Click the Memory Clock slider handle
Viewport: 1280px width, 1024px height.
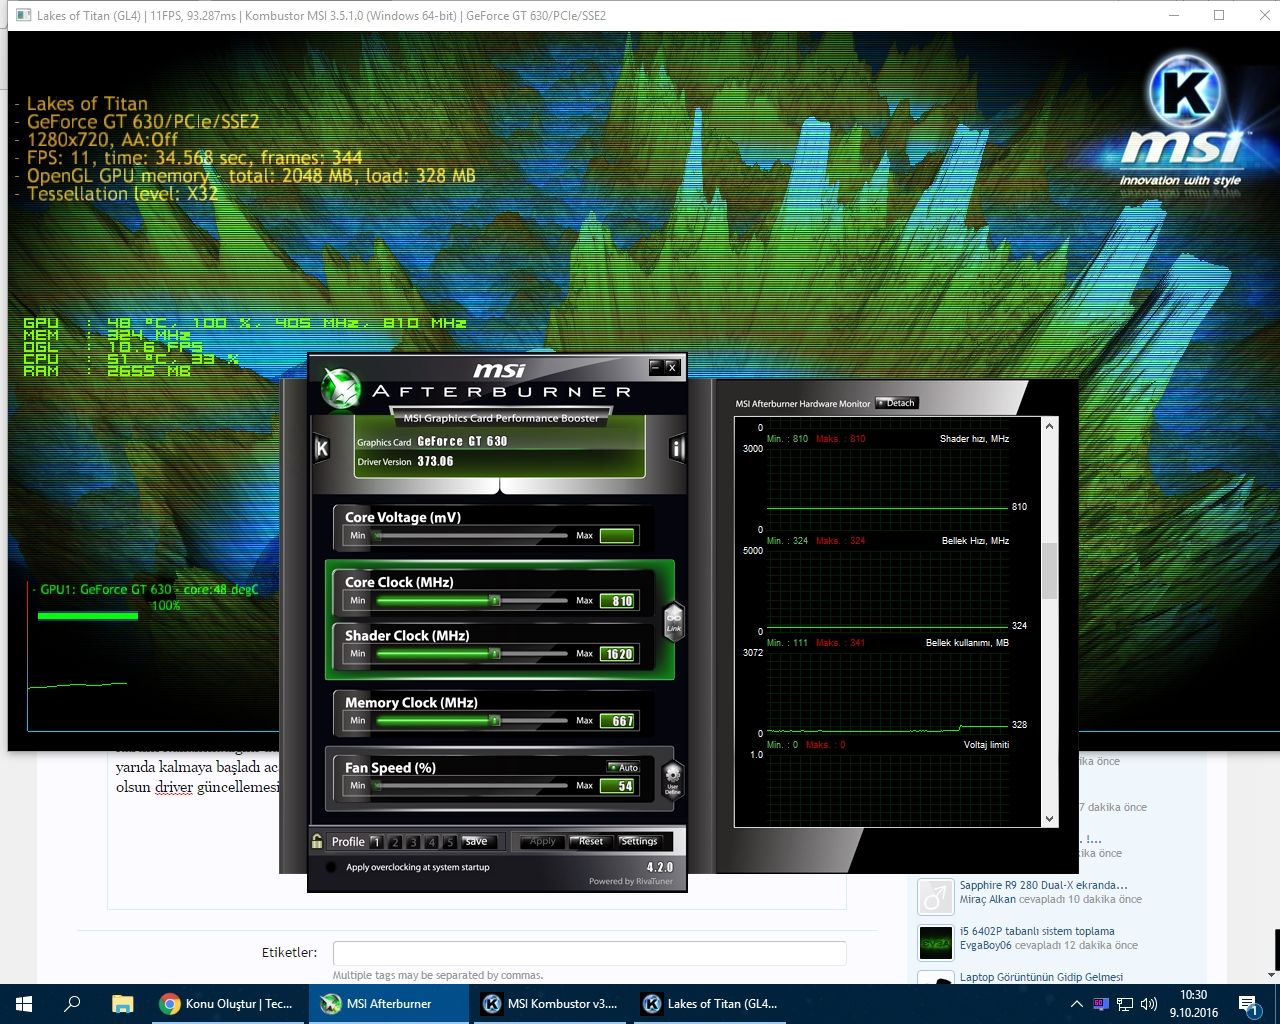click(x=494, y=721)
